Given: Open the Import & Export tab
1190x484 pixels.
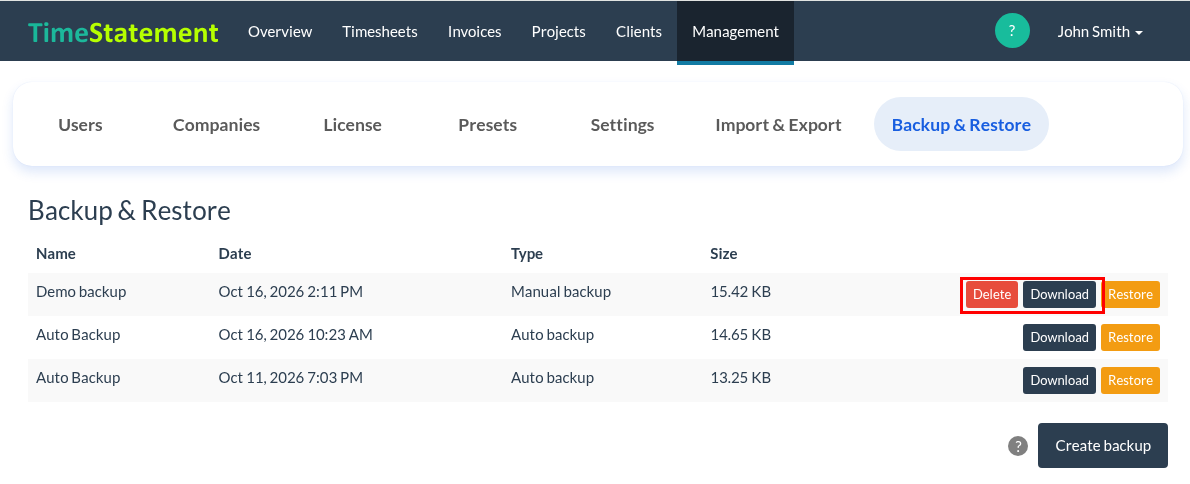Looking at the screenshot, I should (778, 124).
